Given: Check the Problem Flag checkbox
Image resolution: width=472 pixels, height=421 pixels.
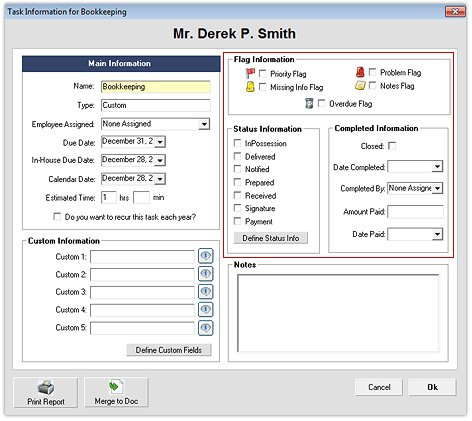Looking at the screenshot, I should [x=373, y=72].
